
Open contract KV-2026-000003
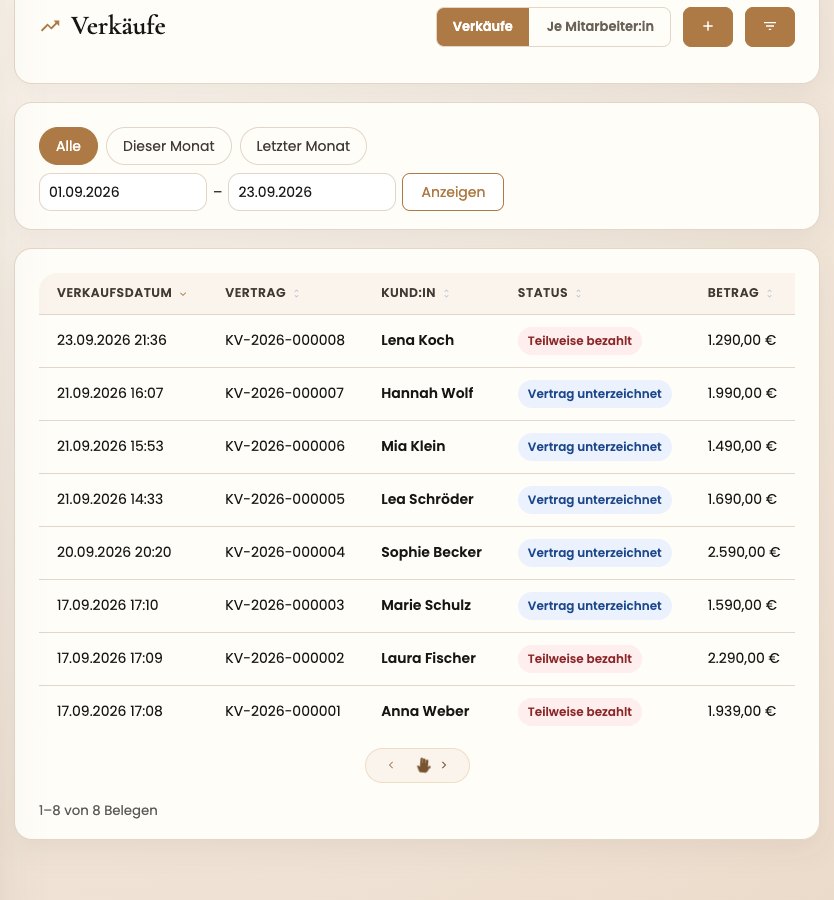point(285,605)
